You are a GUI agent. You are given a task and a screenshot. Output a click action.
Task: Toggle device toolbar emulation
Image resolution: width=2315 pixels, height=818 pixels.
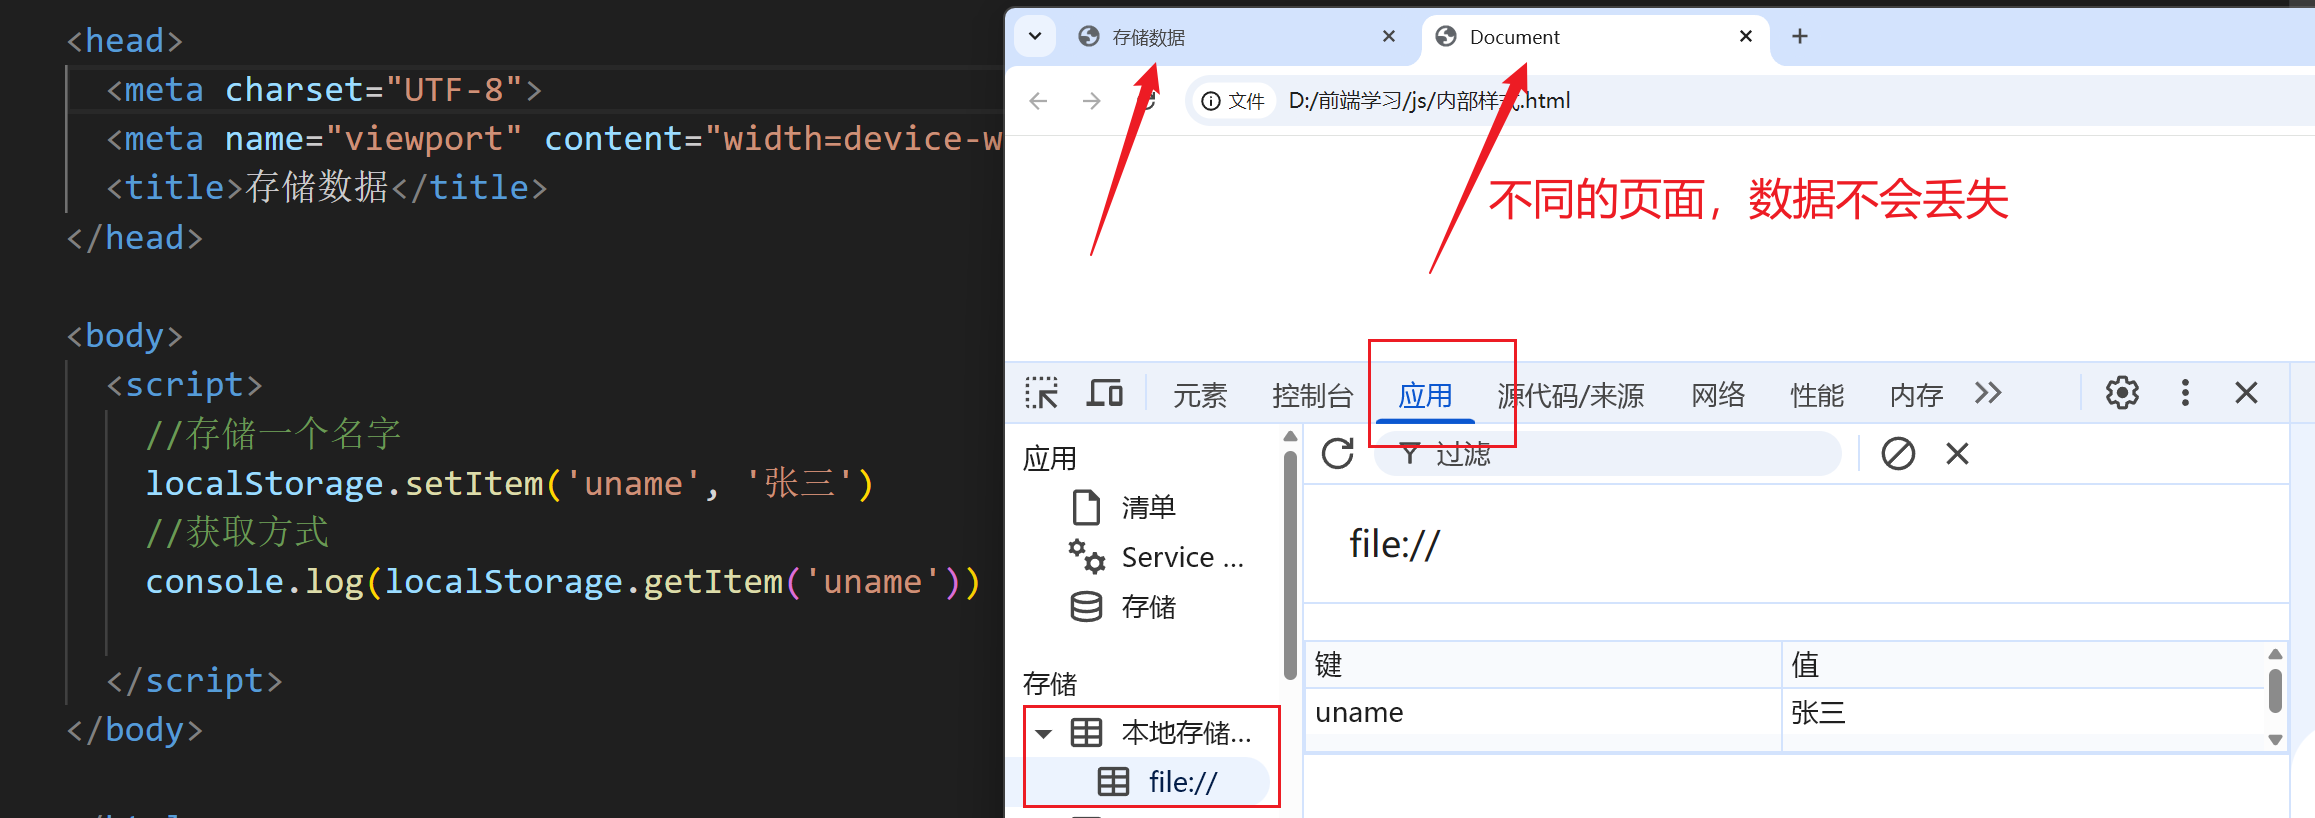[x=1105, y=394]
